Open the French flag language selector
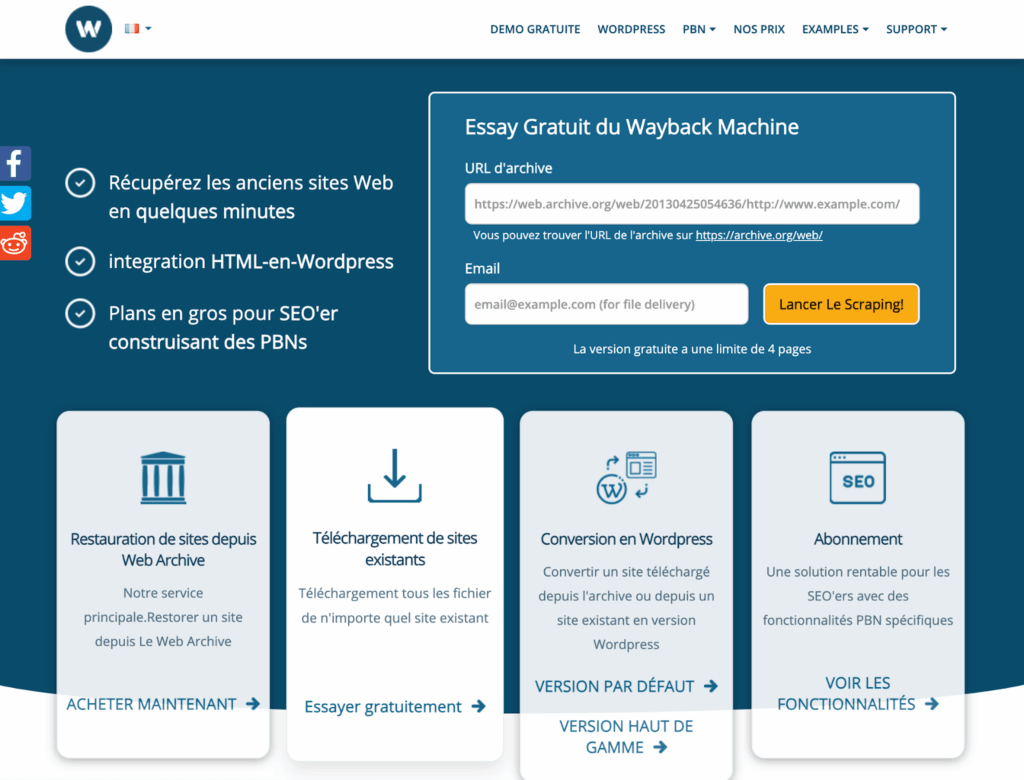 coord(138,28)
